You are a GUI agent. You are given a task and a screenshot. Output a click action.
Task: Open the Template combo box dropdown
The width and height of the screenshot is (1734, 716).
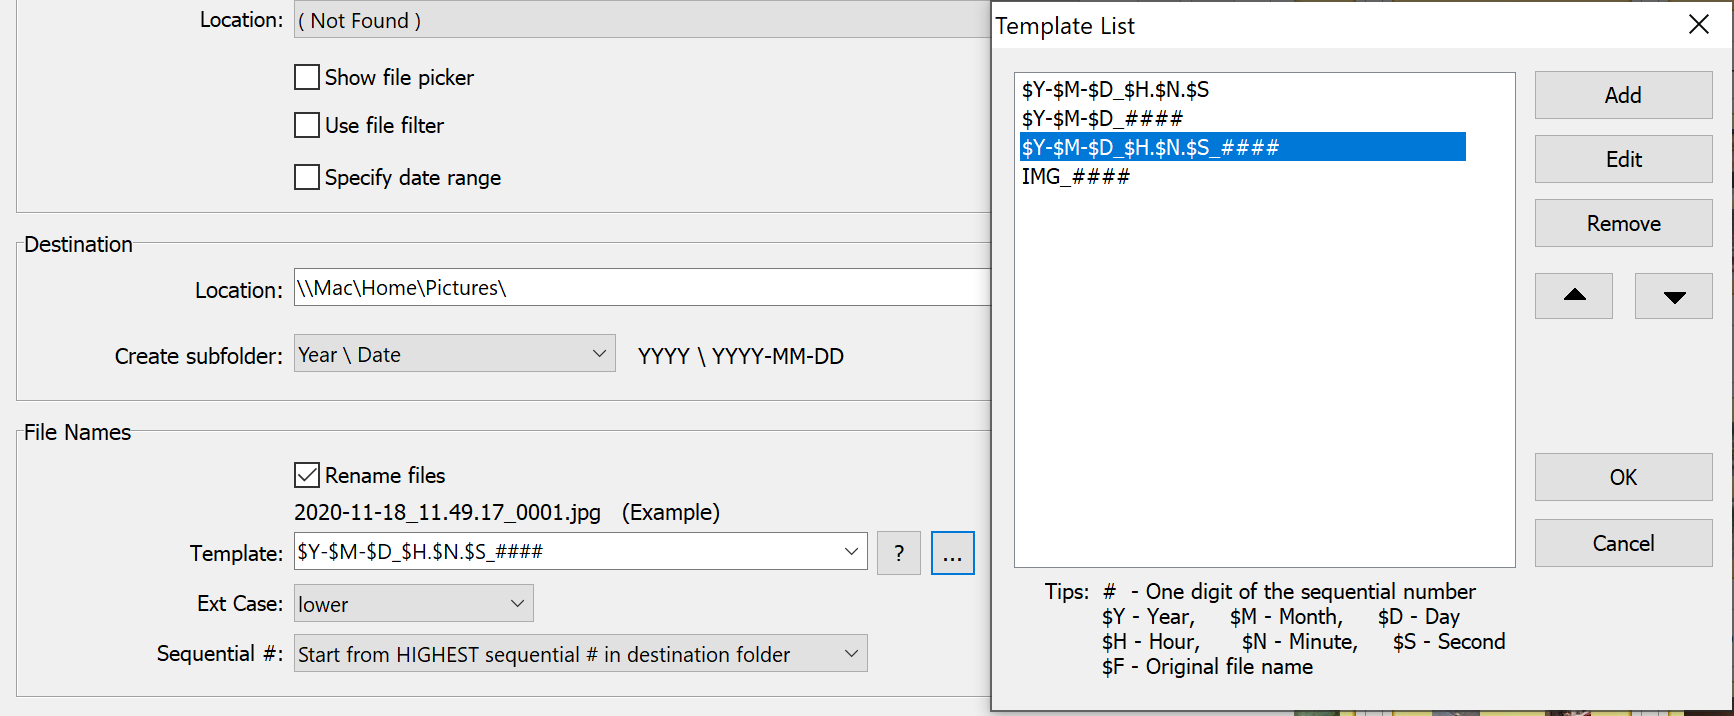(850, 551)
